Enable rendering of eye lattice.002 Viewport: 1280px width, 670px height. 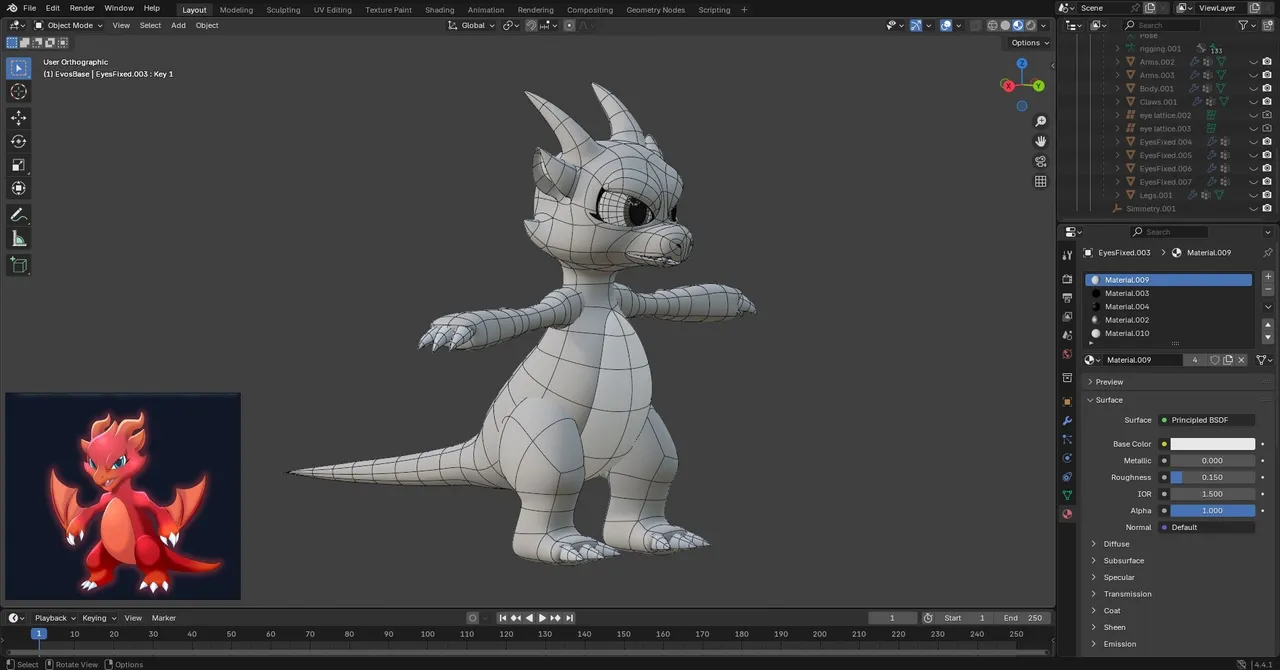1267,115
